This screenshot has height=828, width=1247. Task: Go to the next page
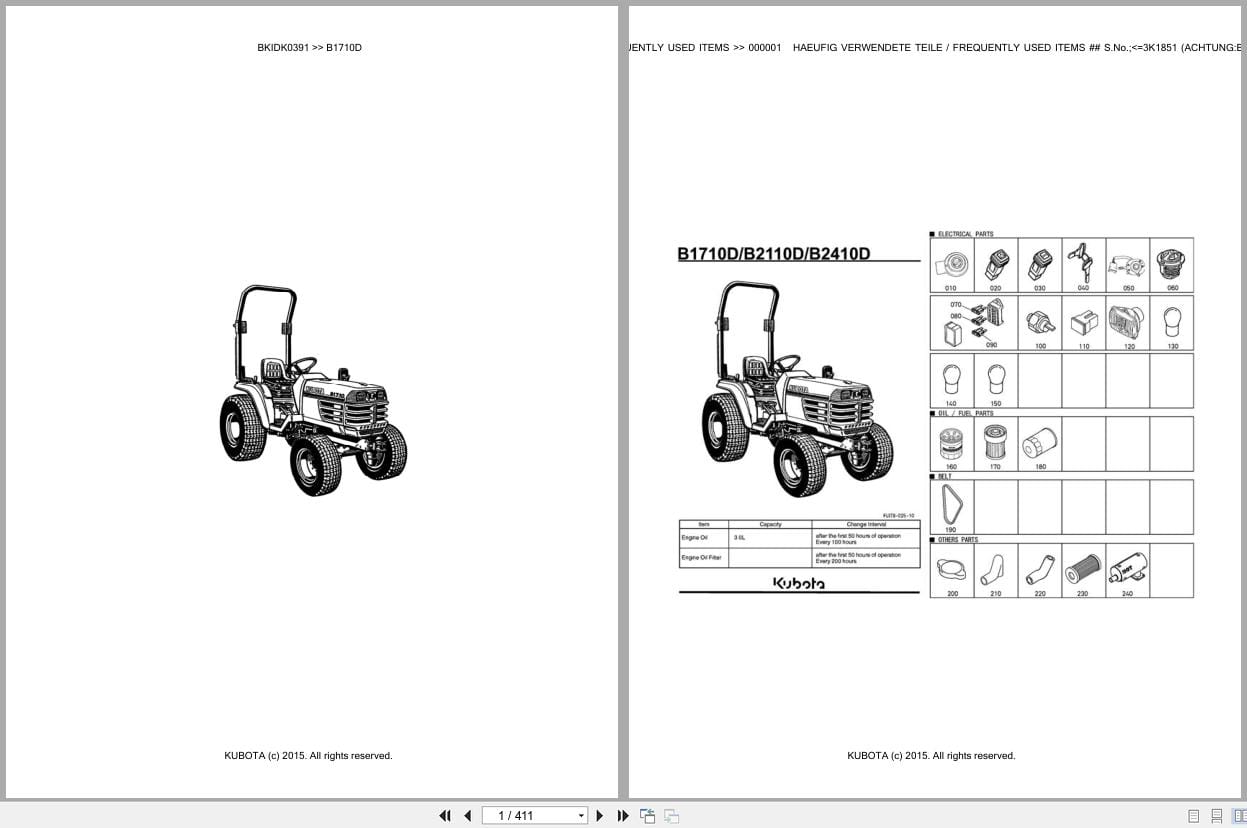coord(600,816)
